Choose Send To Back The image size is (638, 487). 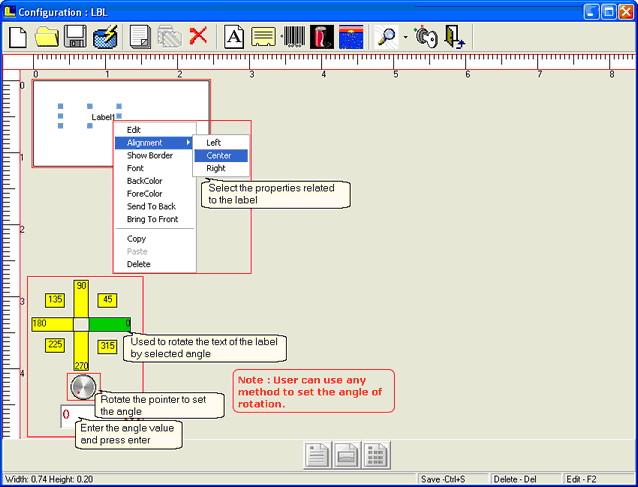click(155, 206)
